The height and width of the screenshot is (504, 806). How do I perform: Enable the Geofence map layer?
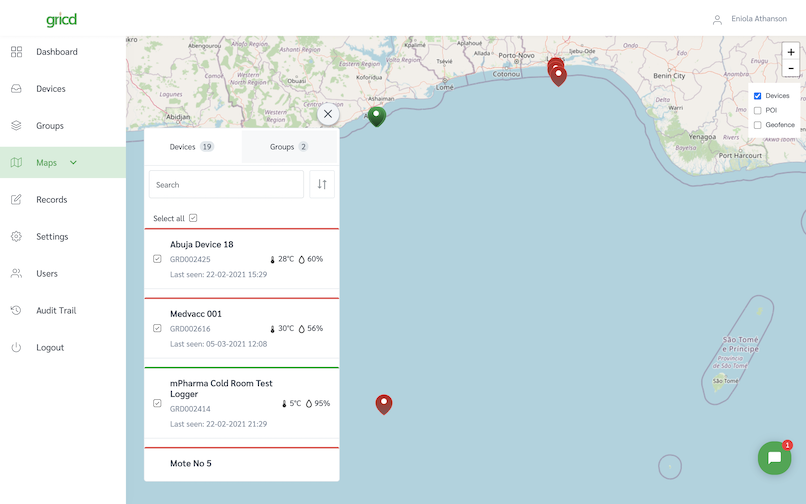tap(758, 125)
